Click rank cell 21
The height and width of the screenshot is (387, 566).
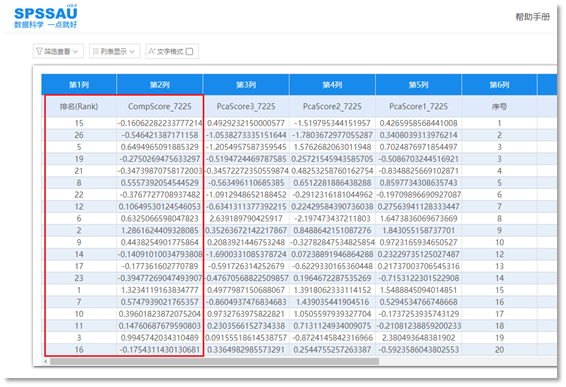click(x=79, y=171)
